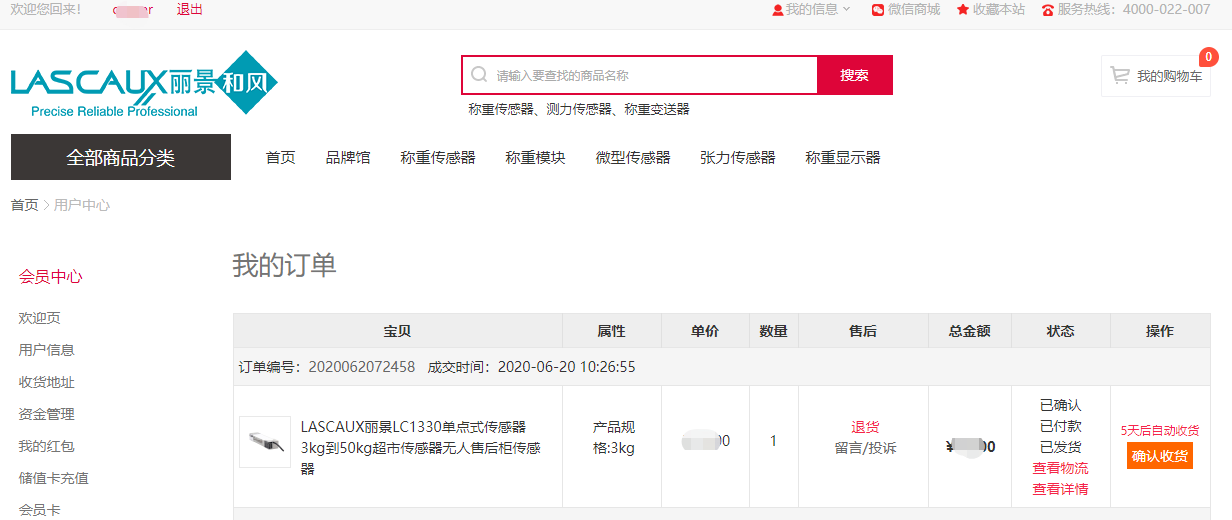Image resolution: width=1232 pixels, height=520 pixels.
Task: Click the 状态 column header
Action: [x=1060, y=331]
